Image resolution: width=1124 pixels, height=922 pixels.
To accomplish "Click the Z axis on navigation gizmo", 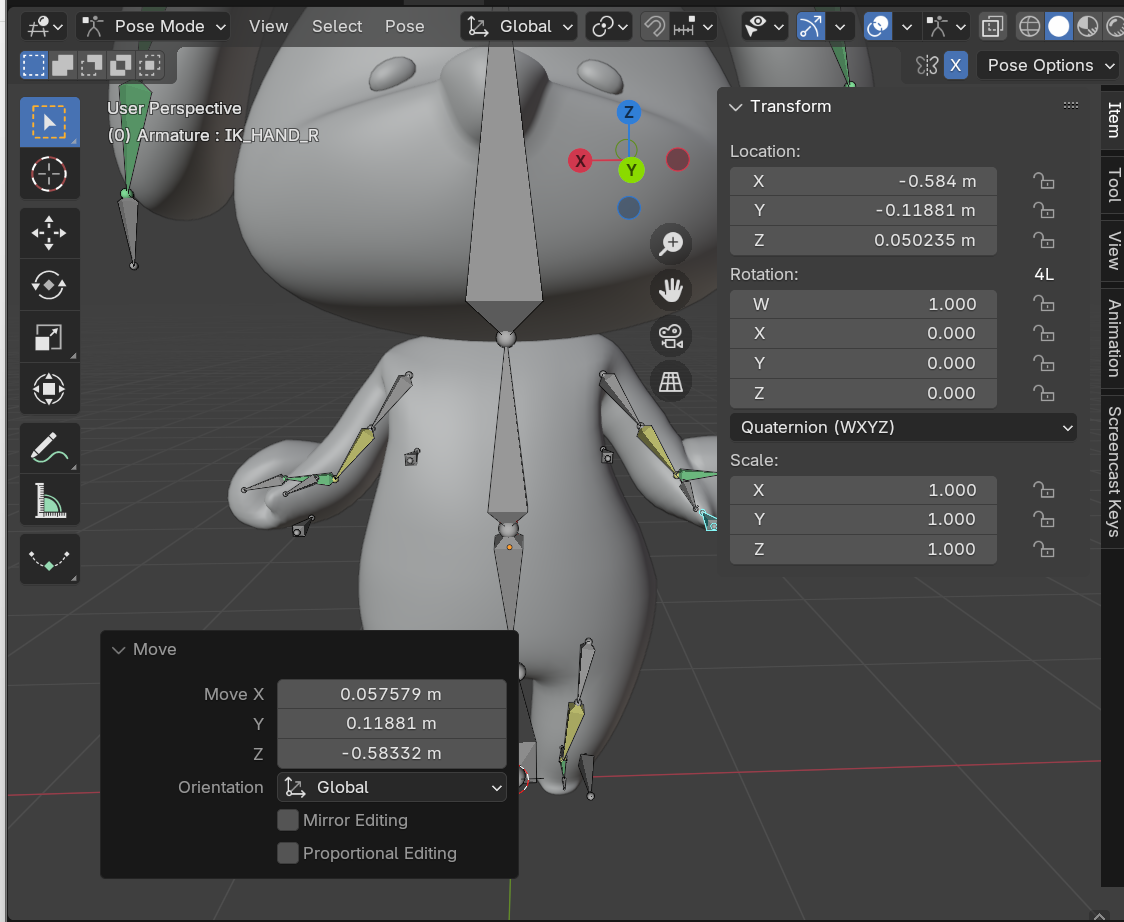I will tap(629, 112).
